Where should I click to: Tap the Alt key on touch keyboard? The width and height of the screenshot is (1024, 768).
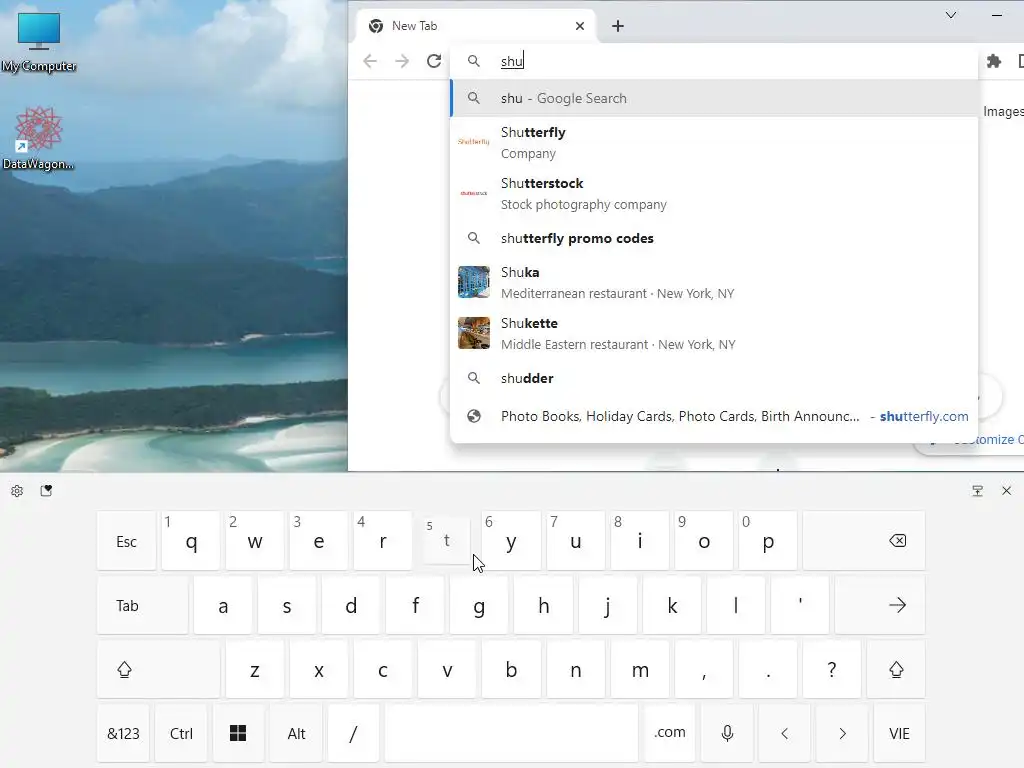click(296, 733)
